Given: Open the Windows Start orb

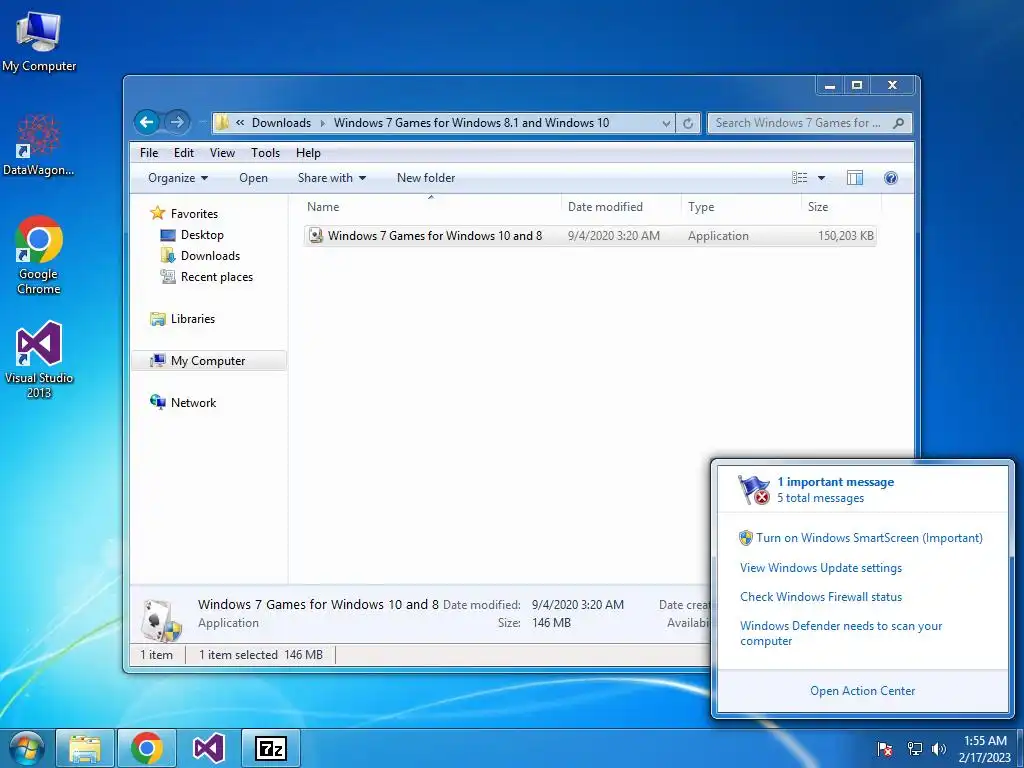Looking at the screenshot, I should pos(25,748).
